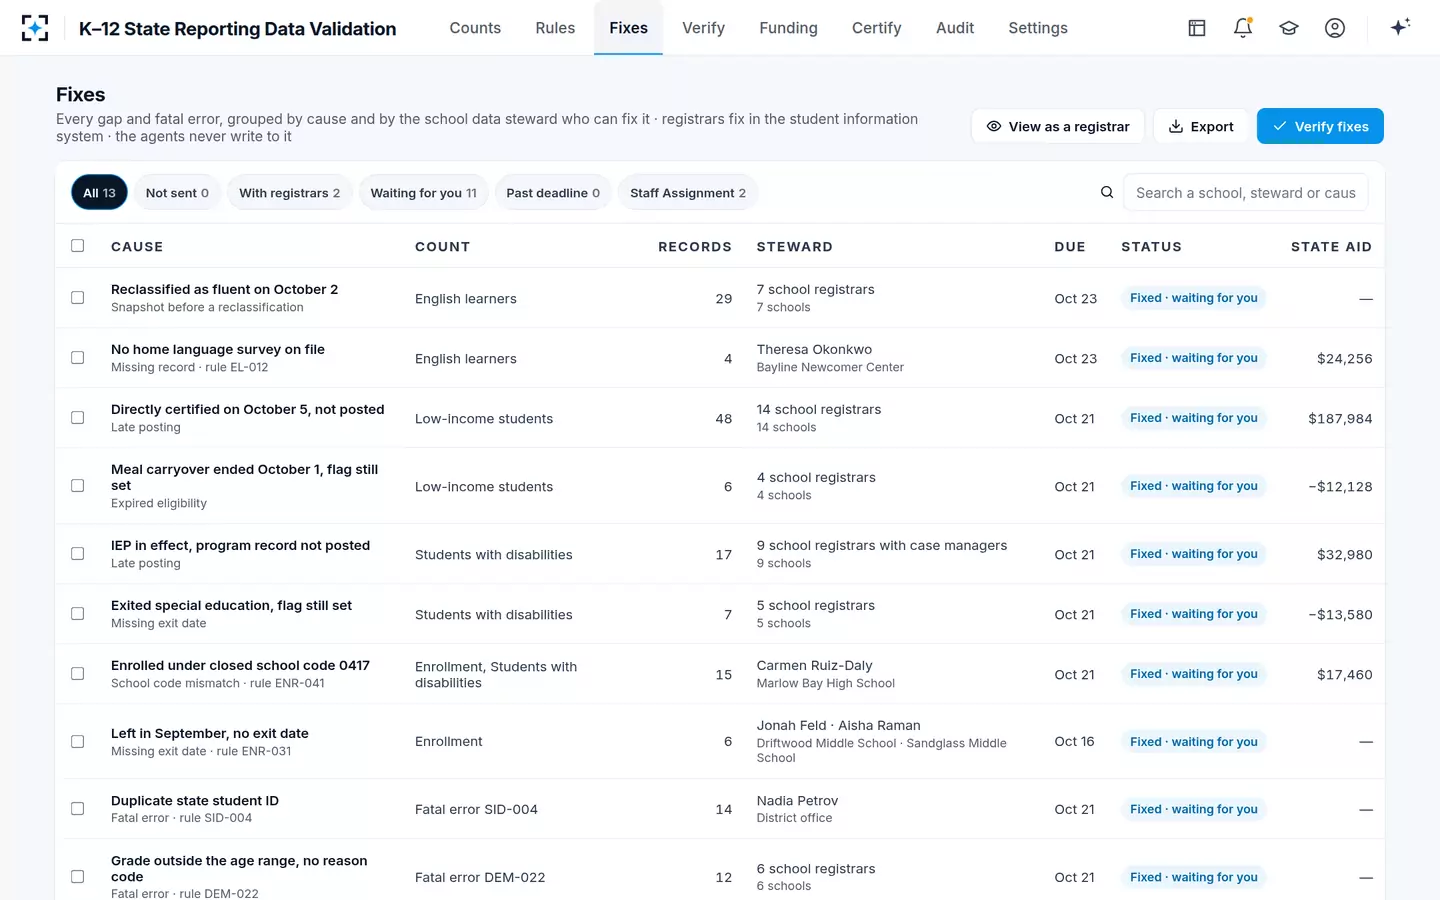The height and width of the screenshot is (900, 1440).
Task: Click the Export button
Action: [1201, 126]
